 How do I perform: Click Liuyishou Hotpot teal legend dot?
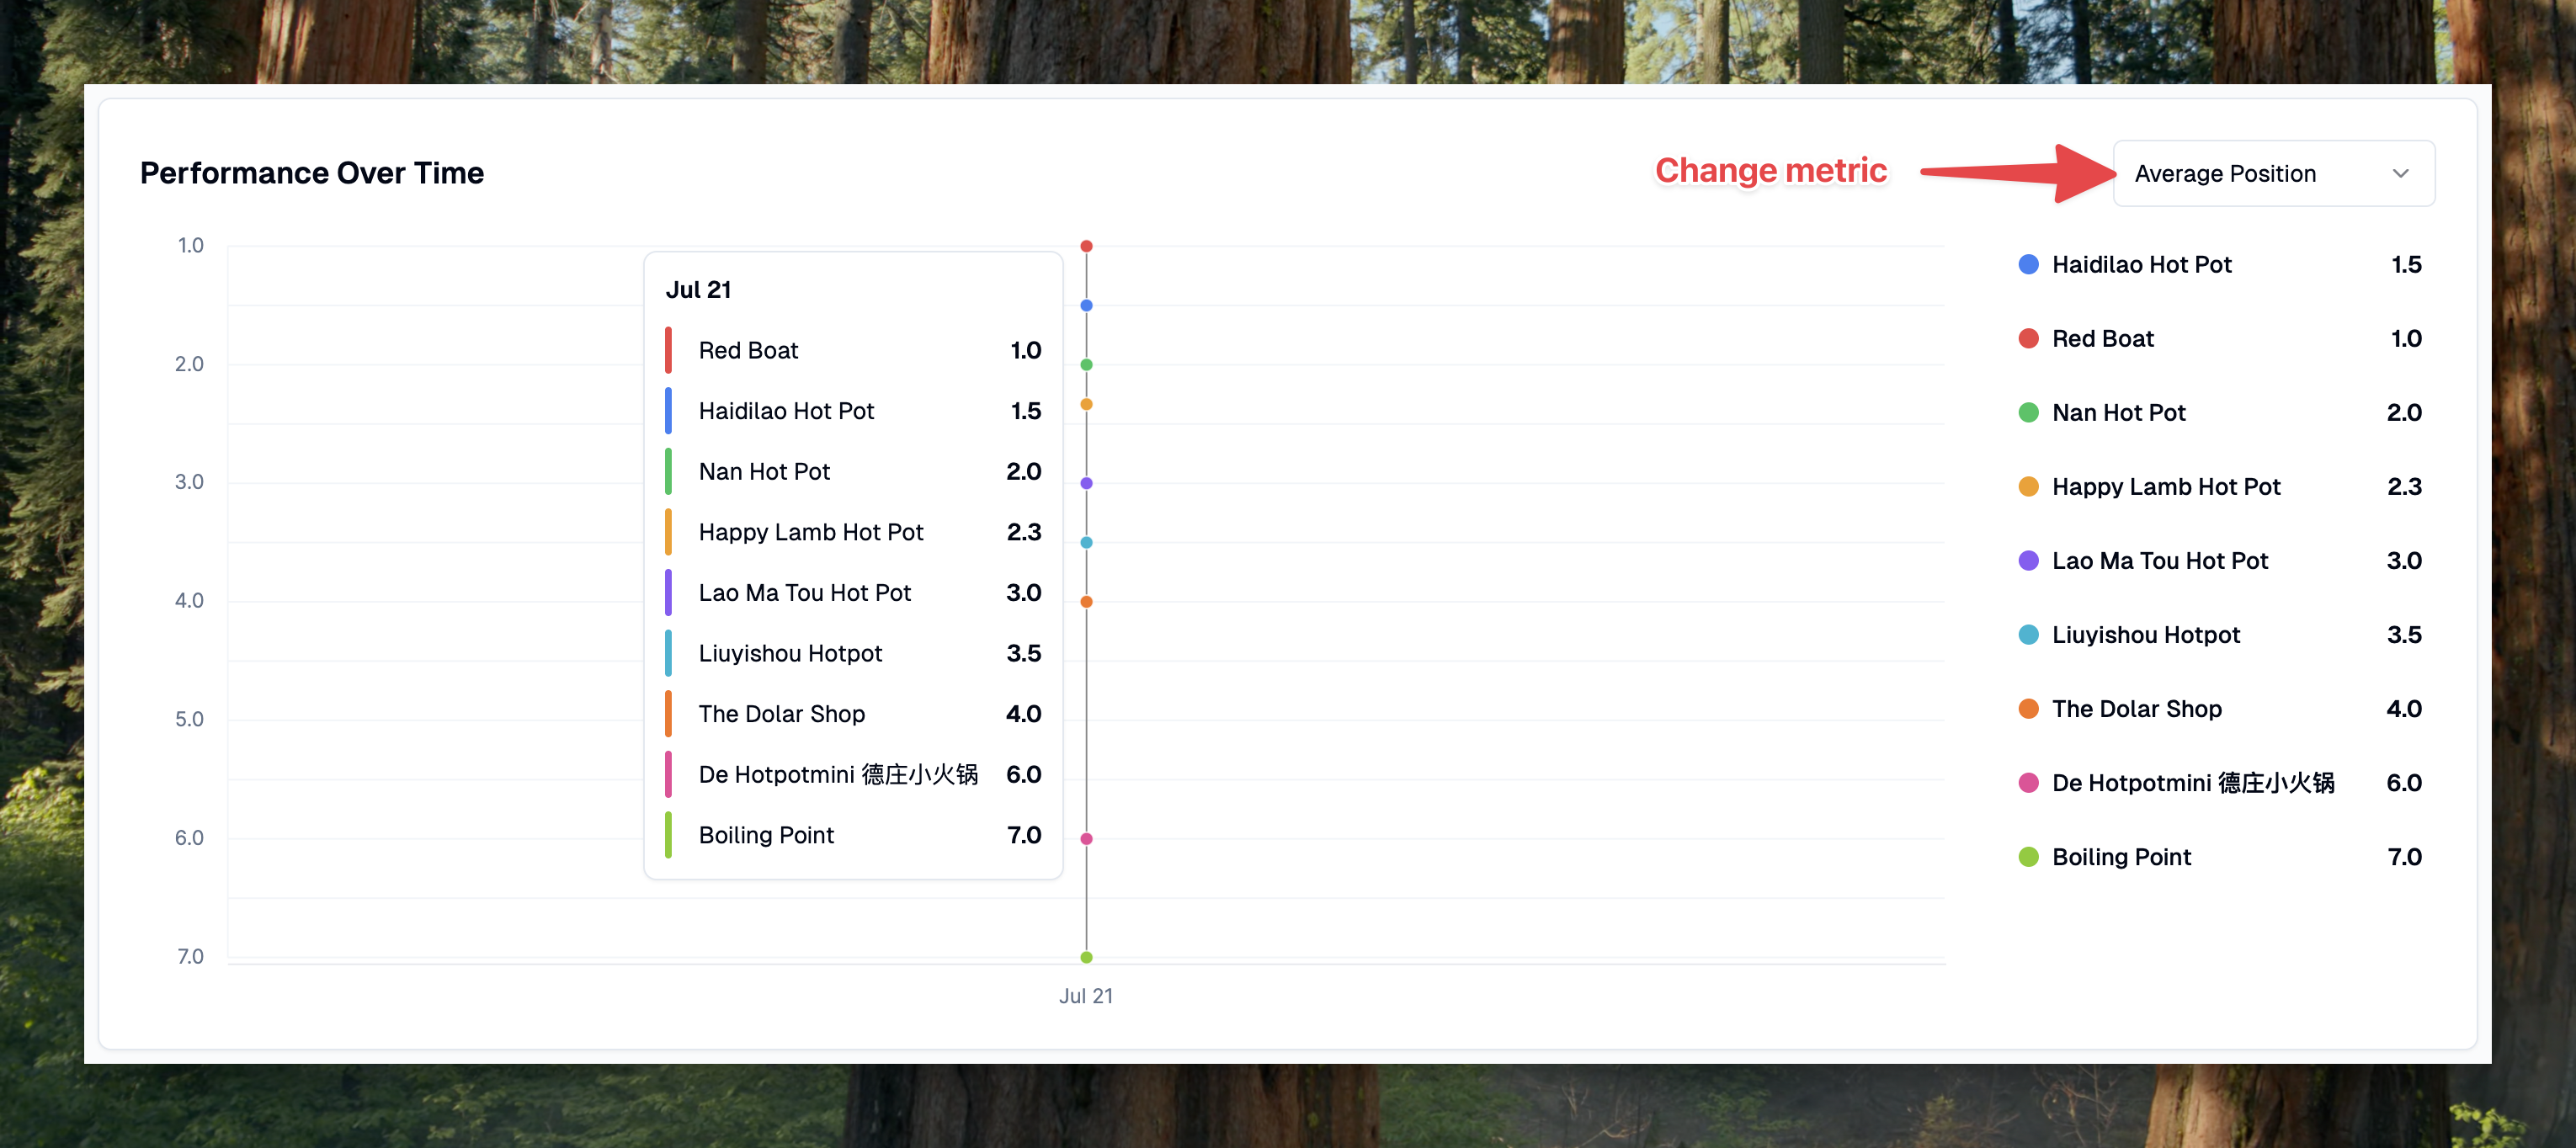tap(2028, 635)
